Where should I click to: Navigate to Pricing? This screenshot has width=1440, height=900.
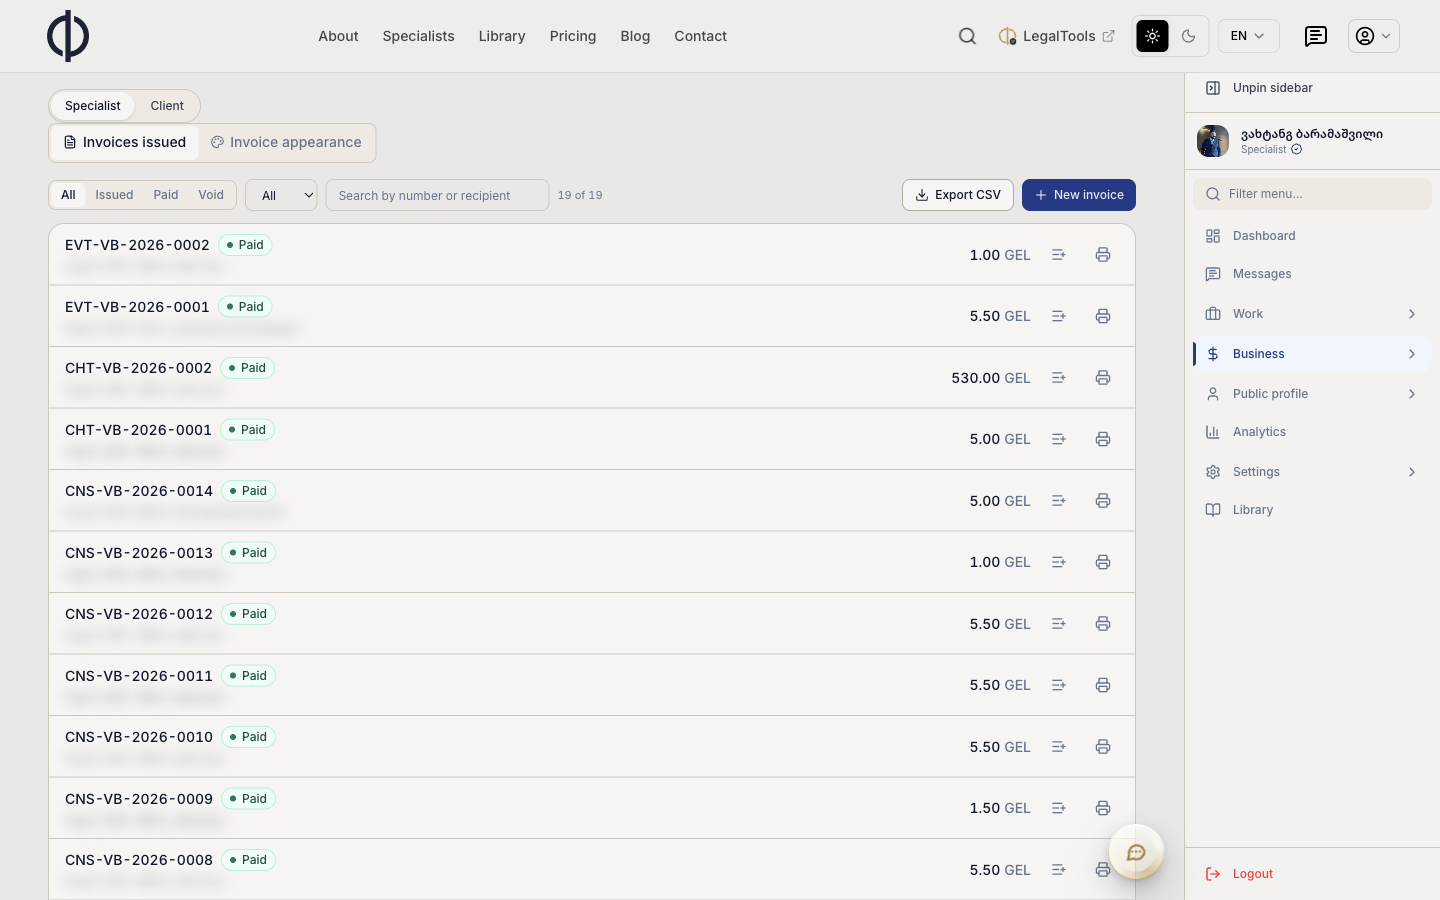point(573,36)
